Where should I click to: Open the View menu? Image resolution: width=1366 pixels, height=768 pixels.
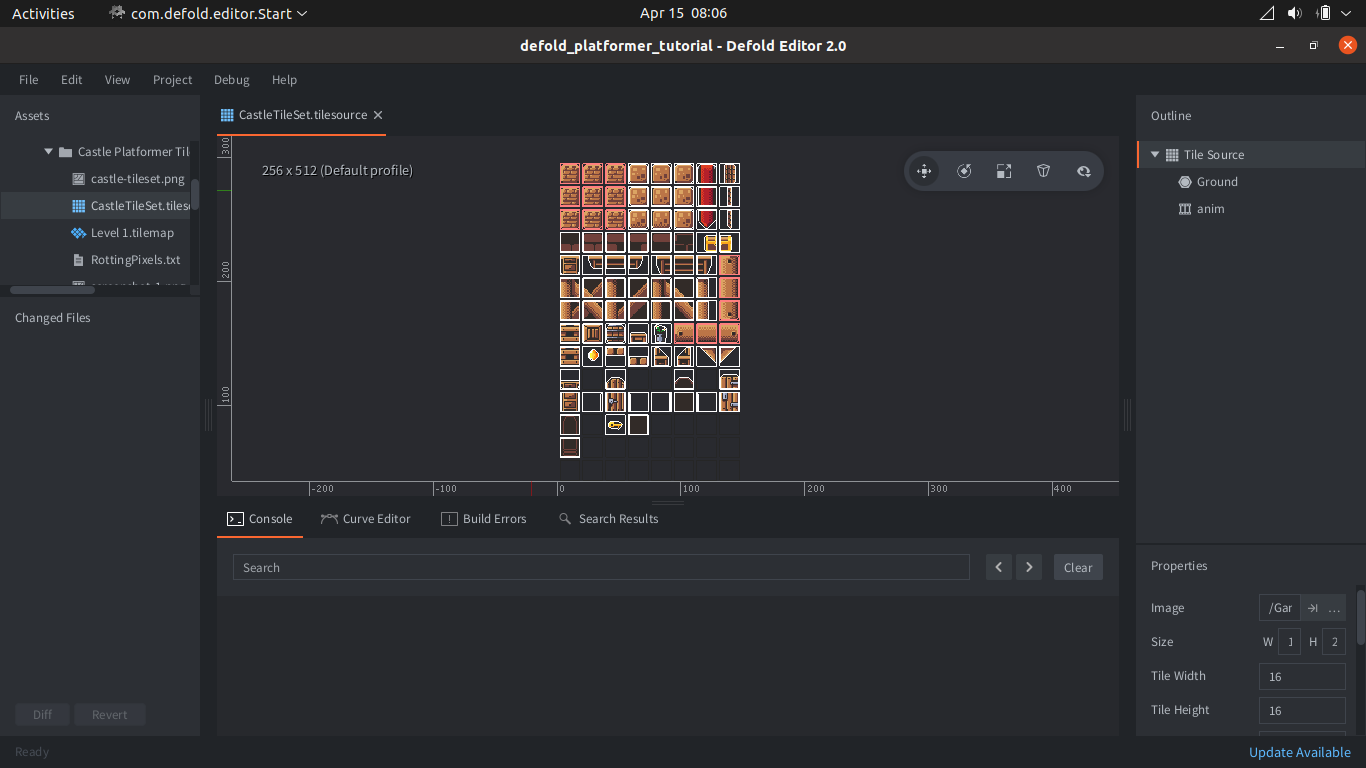[118, 80]
